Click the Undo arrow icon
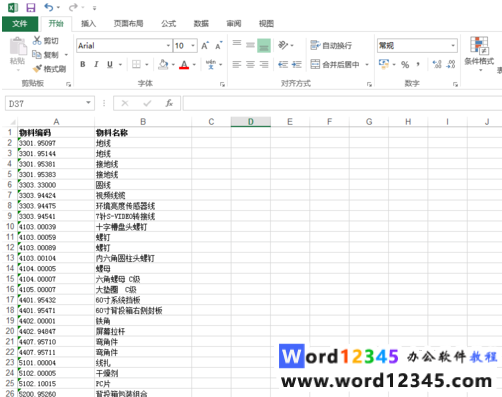Screen dimensions: 502x397 click(49, 7)
